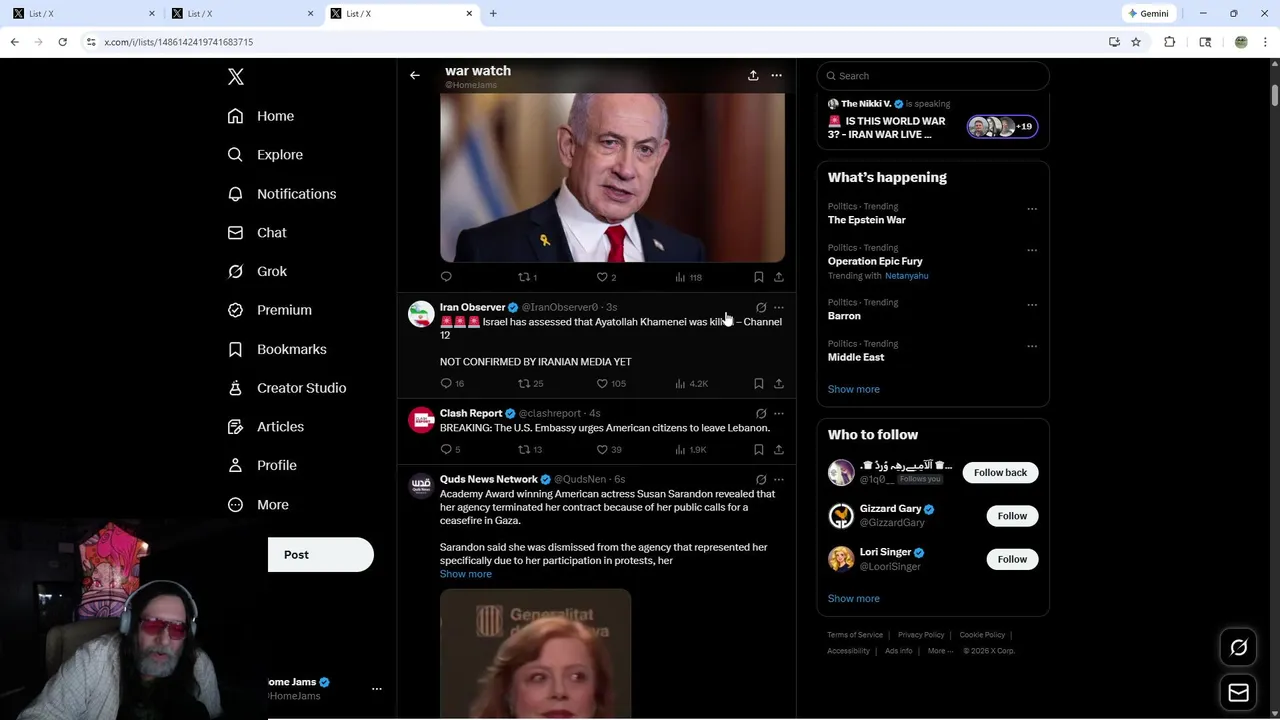Bookmark the Iran Observer post
Viewport: 1280px width, 720px height.
tap(758, 383)
